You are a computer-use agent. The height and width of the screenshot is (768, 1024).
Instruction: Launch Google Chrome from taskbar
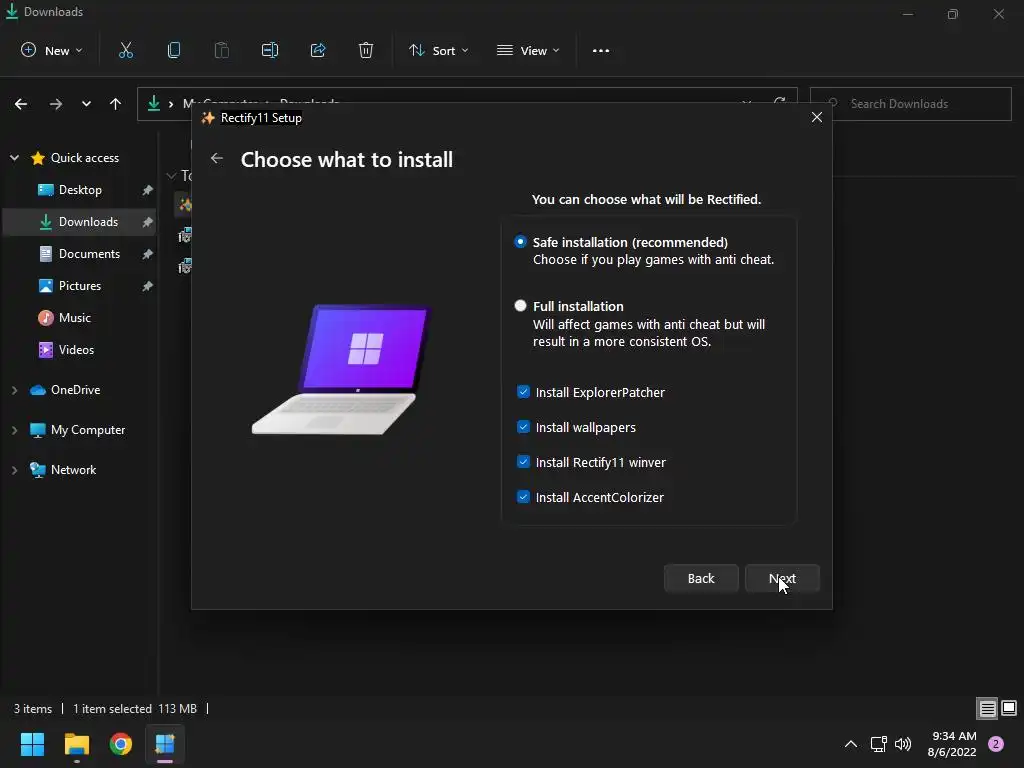point(121,744)
